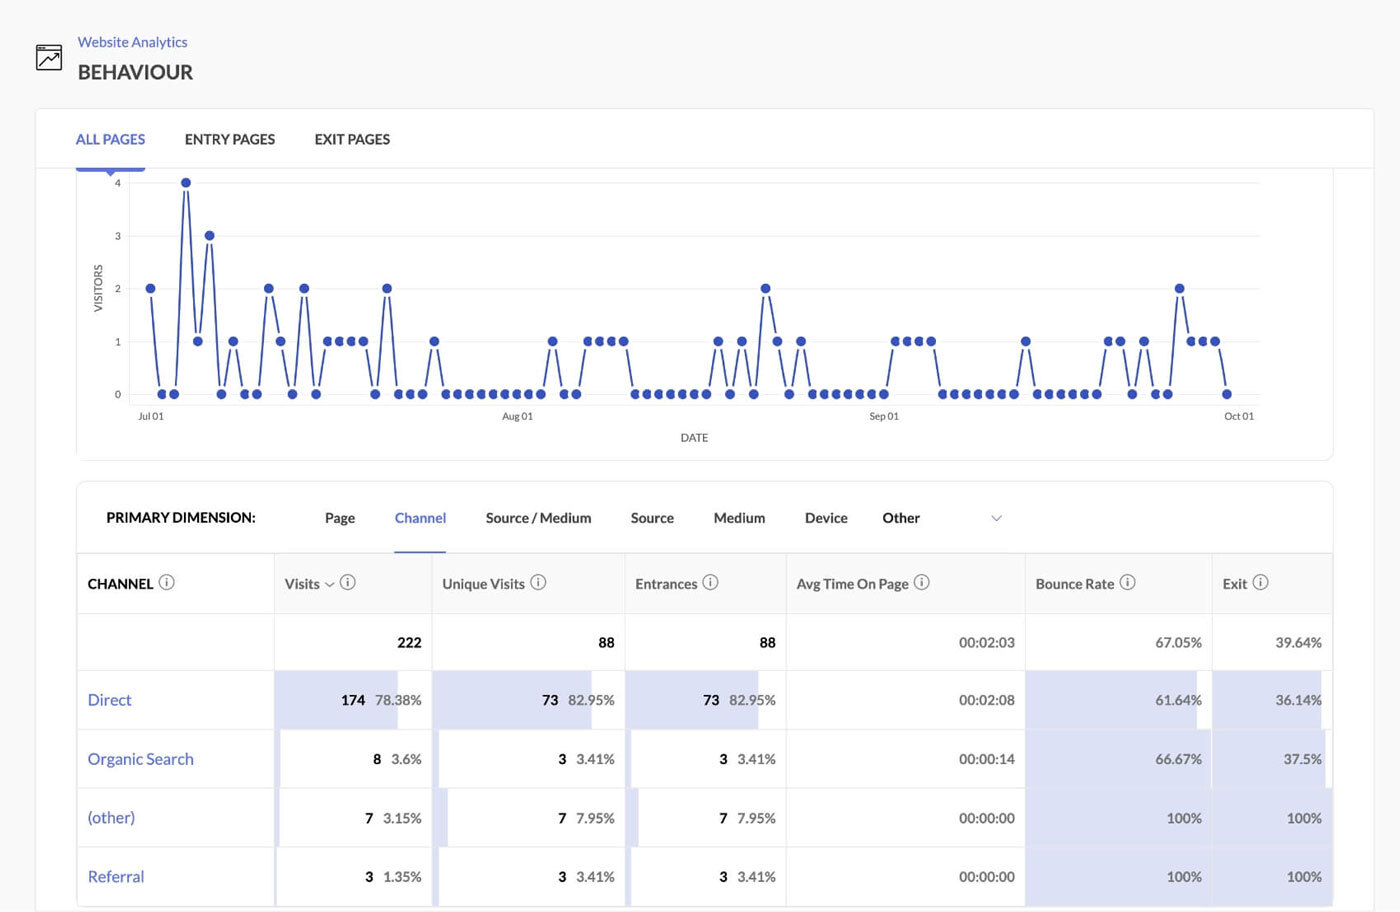The width and height of the screenshot is (1400, 912).
Task: Open the Referral channel link
Action: coord(116,876)
